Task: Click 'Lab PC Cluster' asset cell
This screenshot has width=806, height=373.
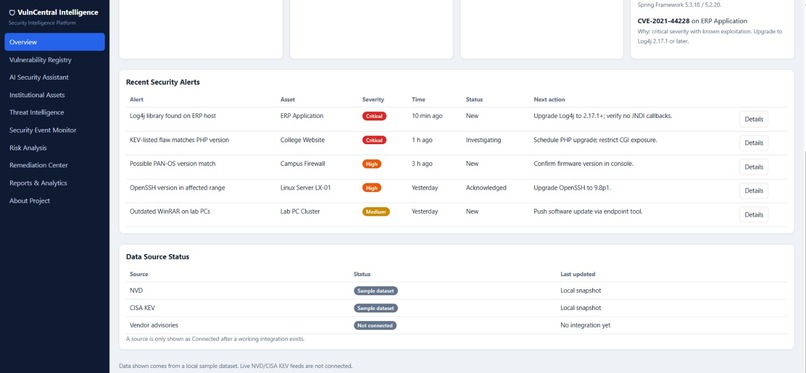Action: click(300, 212)
